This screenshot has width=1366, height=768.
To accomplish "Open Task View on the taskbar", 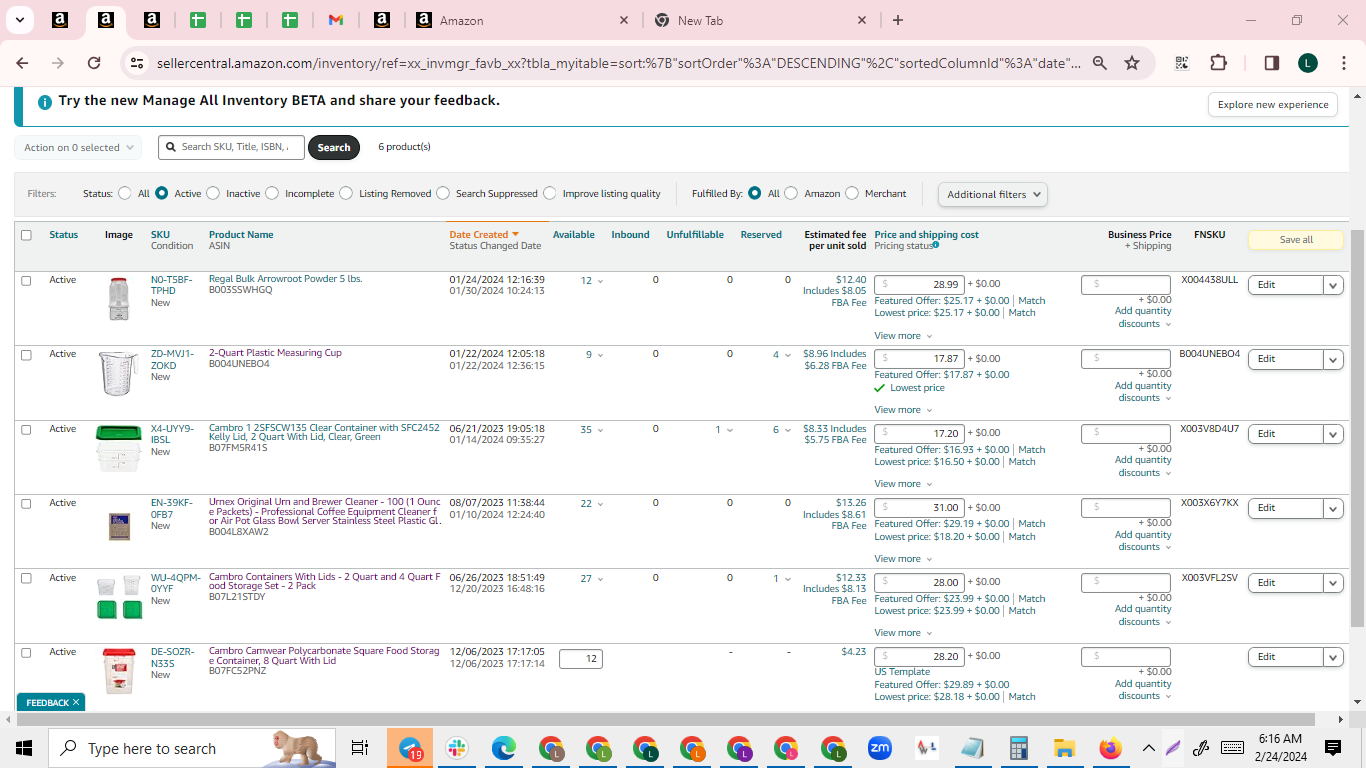I will (360, 748).
